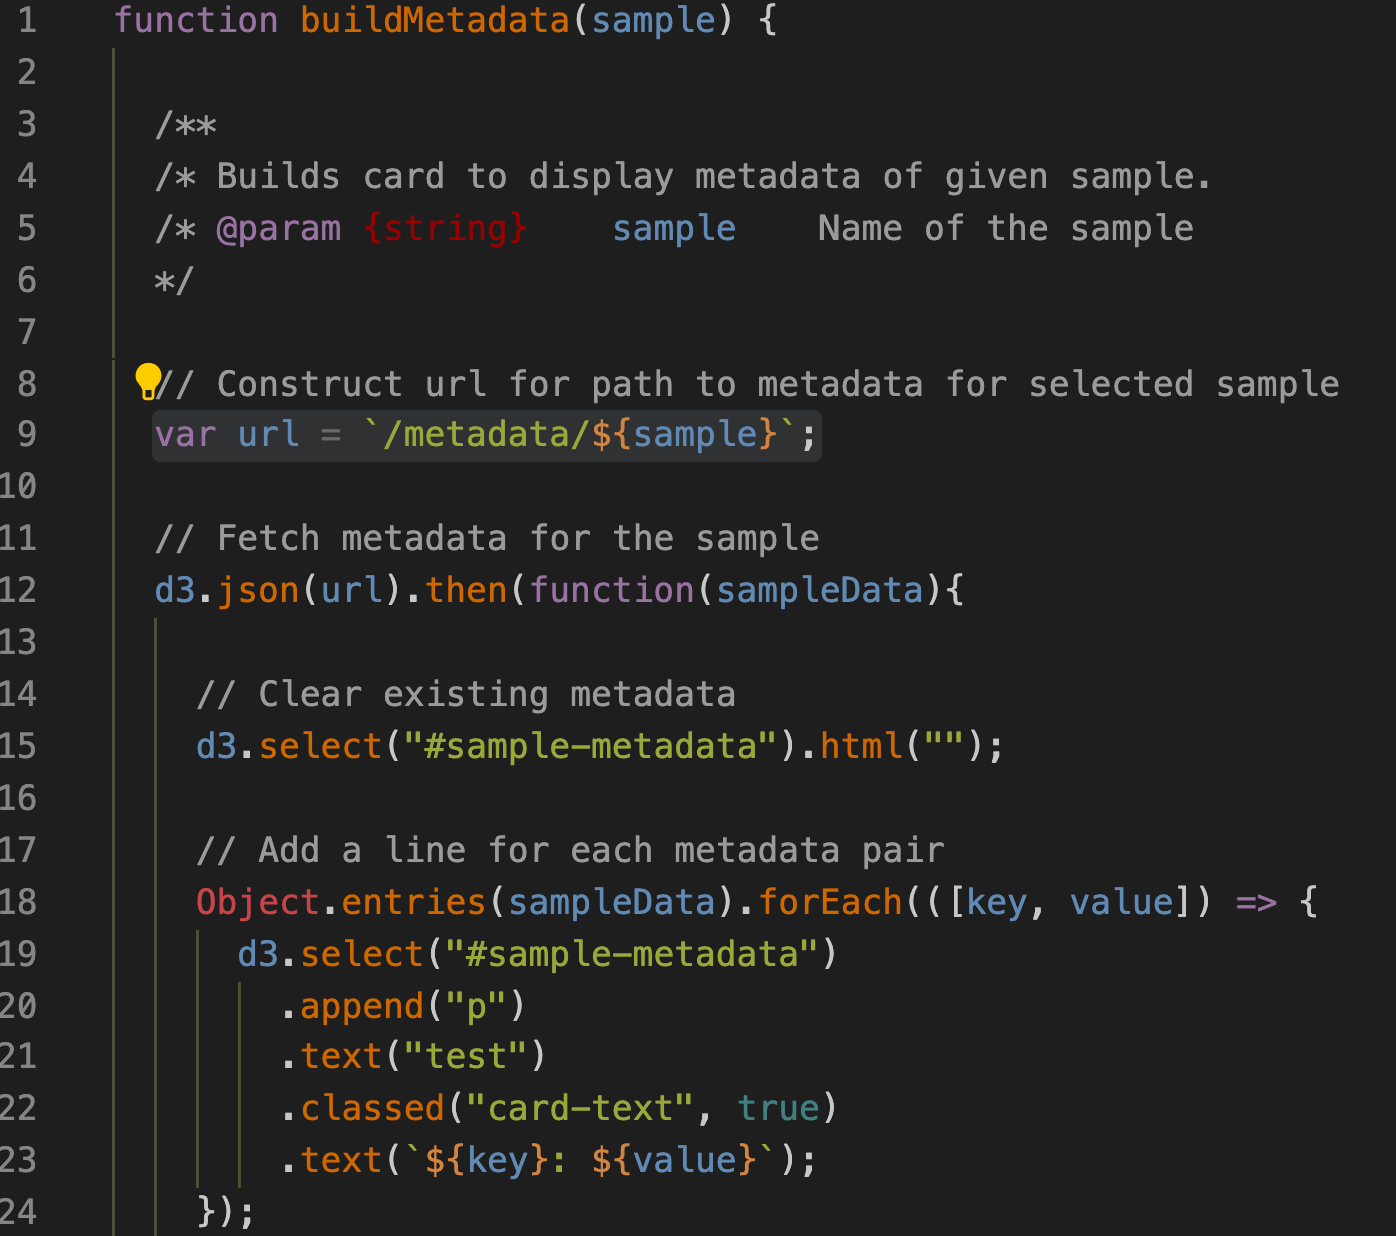Click the @param tag in doc comment

point(279,229)
